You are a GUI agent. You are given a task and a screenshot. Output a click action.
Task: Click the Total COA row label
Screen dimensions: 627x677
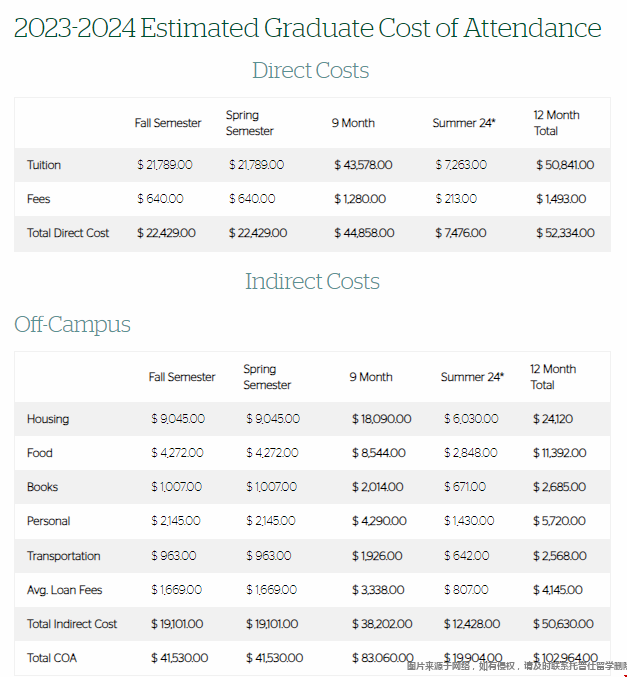pos(51,658)
